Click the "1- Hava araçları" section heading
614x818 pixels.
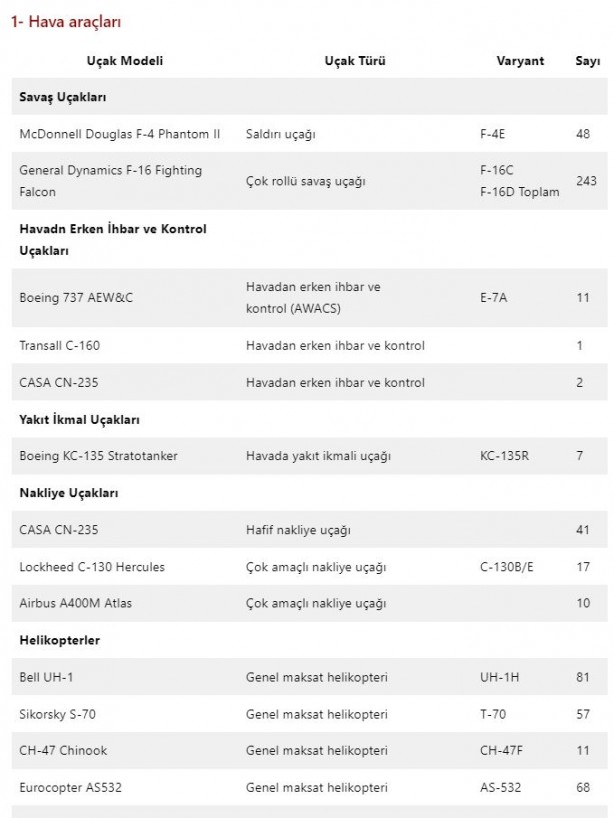[66, 22]
